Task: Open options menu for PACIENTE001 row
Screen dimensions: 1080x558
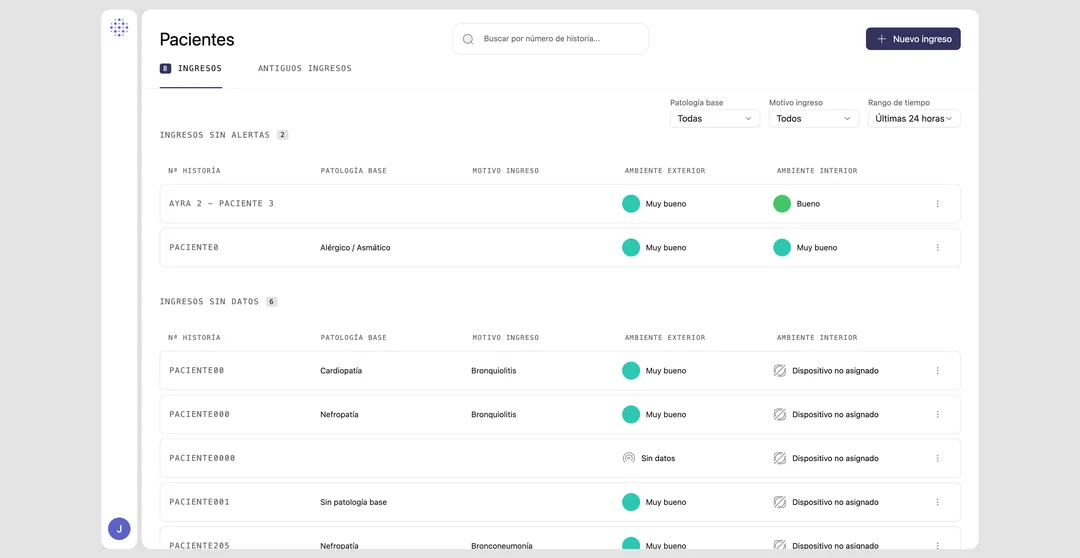Action: (x=937, y=502)
